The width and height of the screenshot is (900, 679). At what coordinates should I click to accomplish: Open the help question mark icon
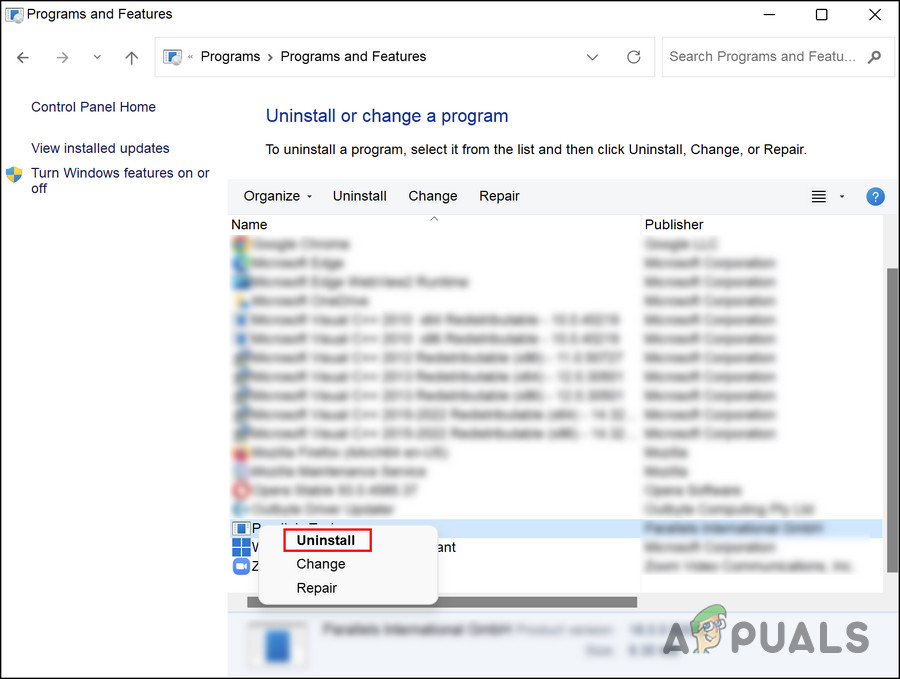coord(875,197)
